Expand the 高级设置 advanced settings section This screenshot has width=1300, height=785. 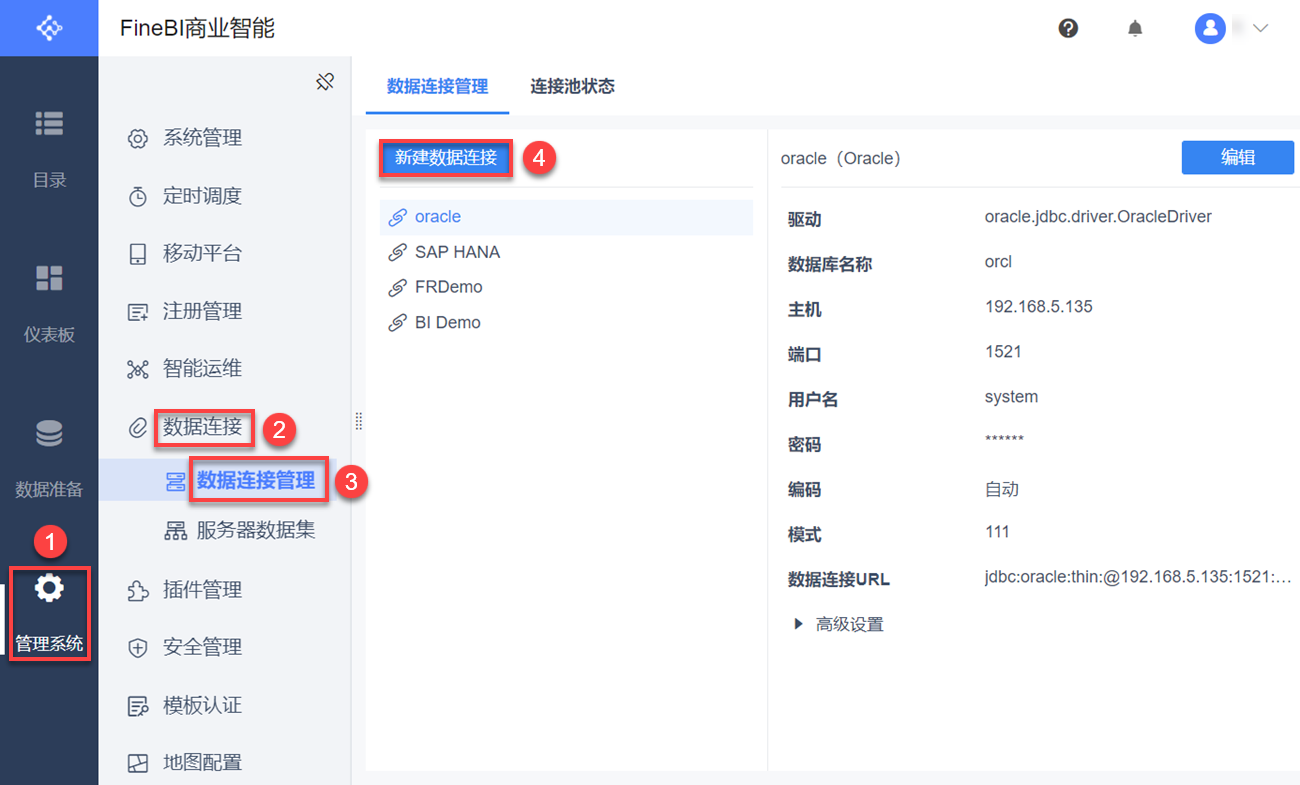(x=799, y=624)
